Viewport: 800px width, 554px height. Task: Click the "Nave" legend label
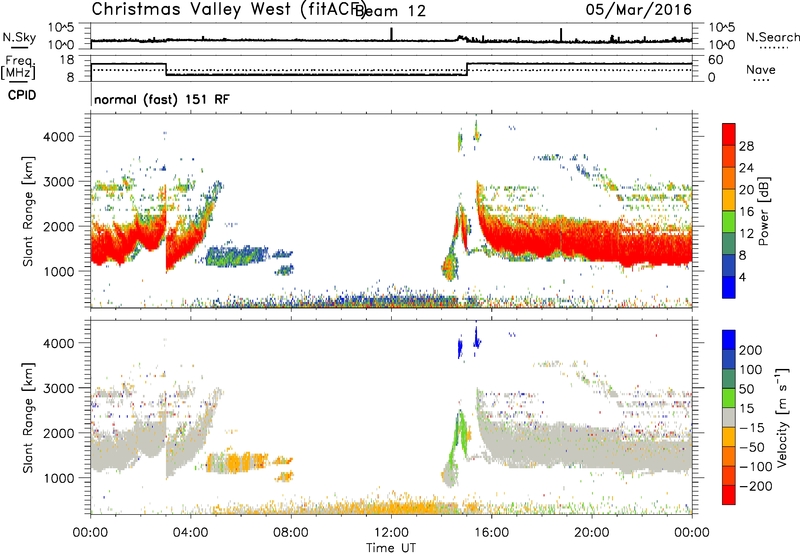(761, 69)
